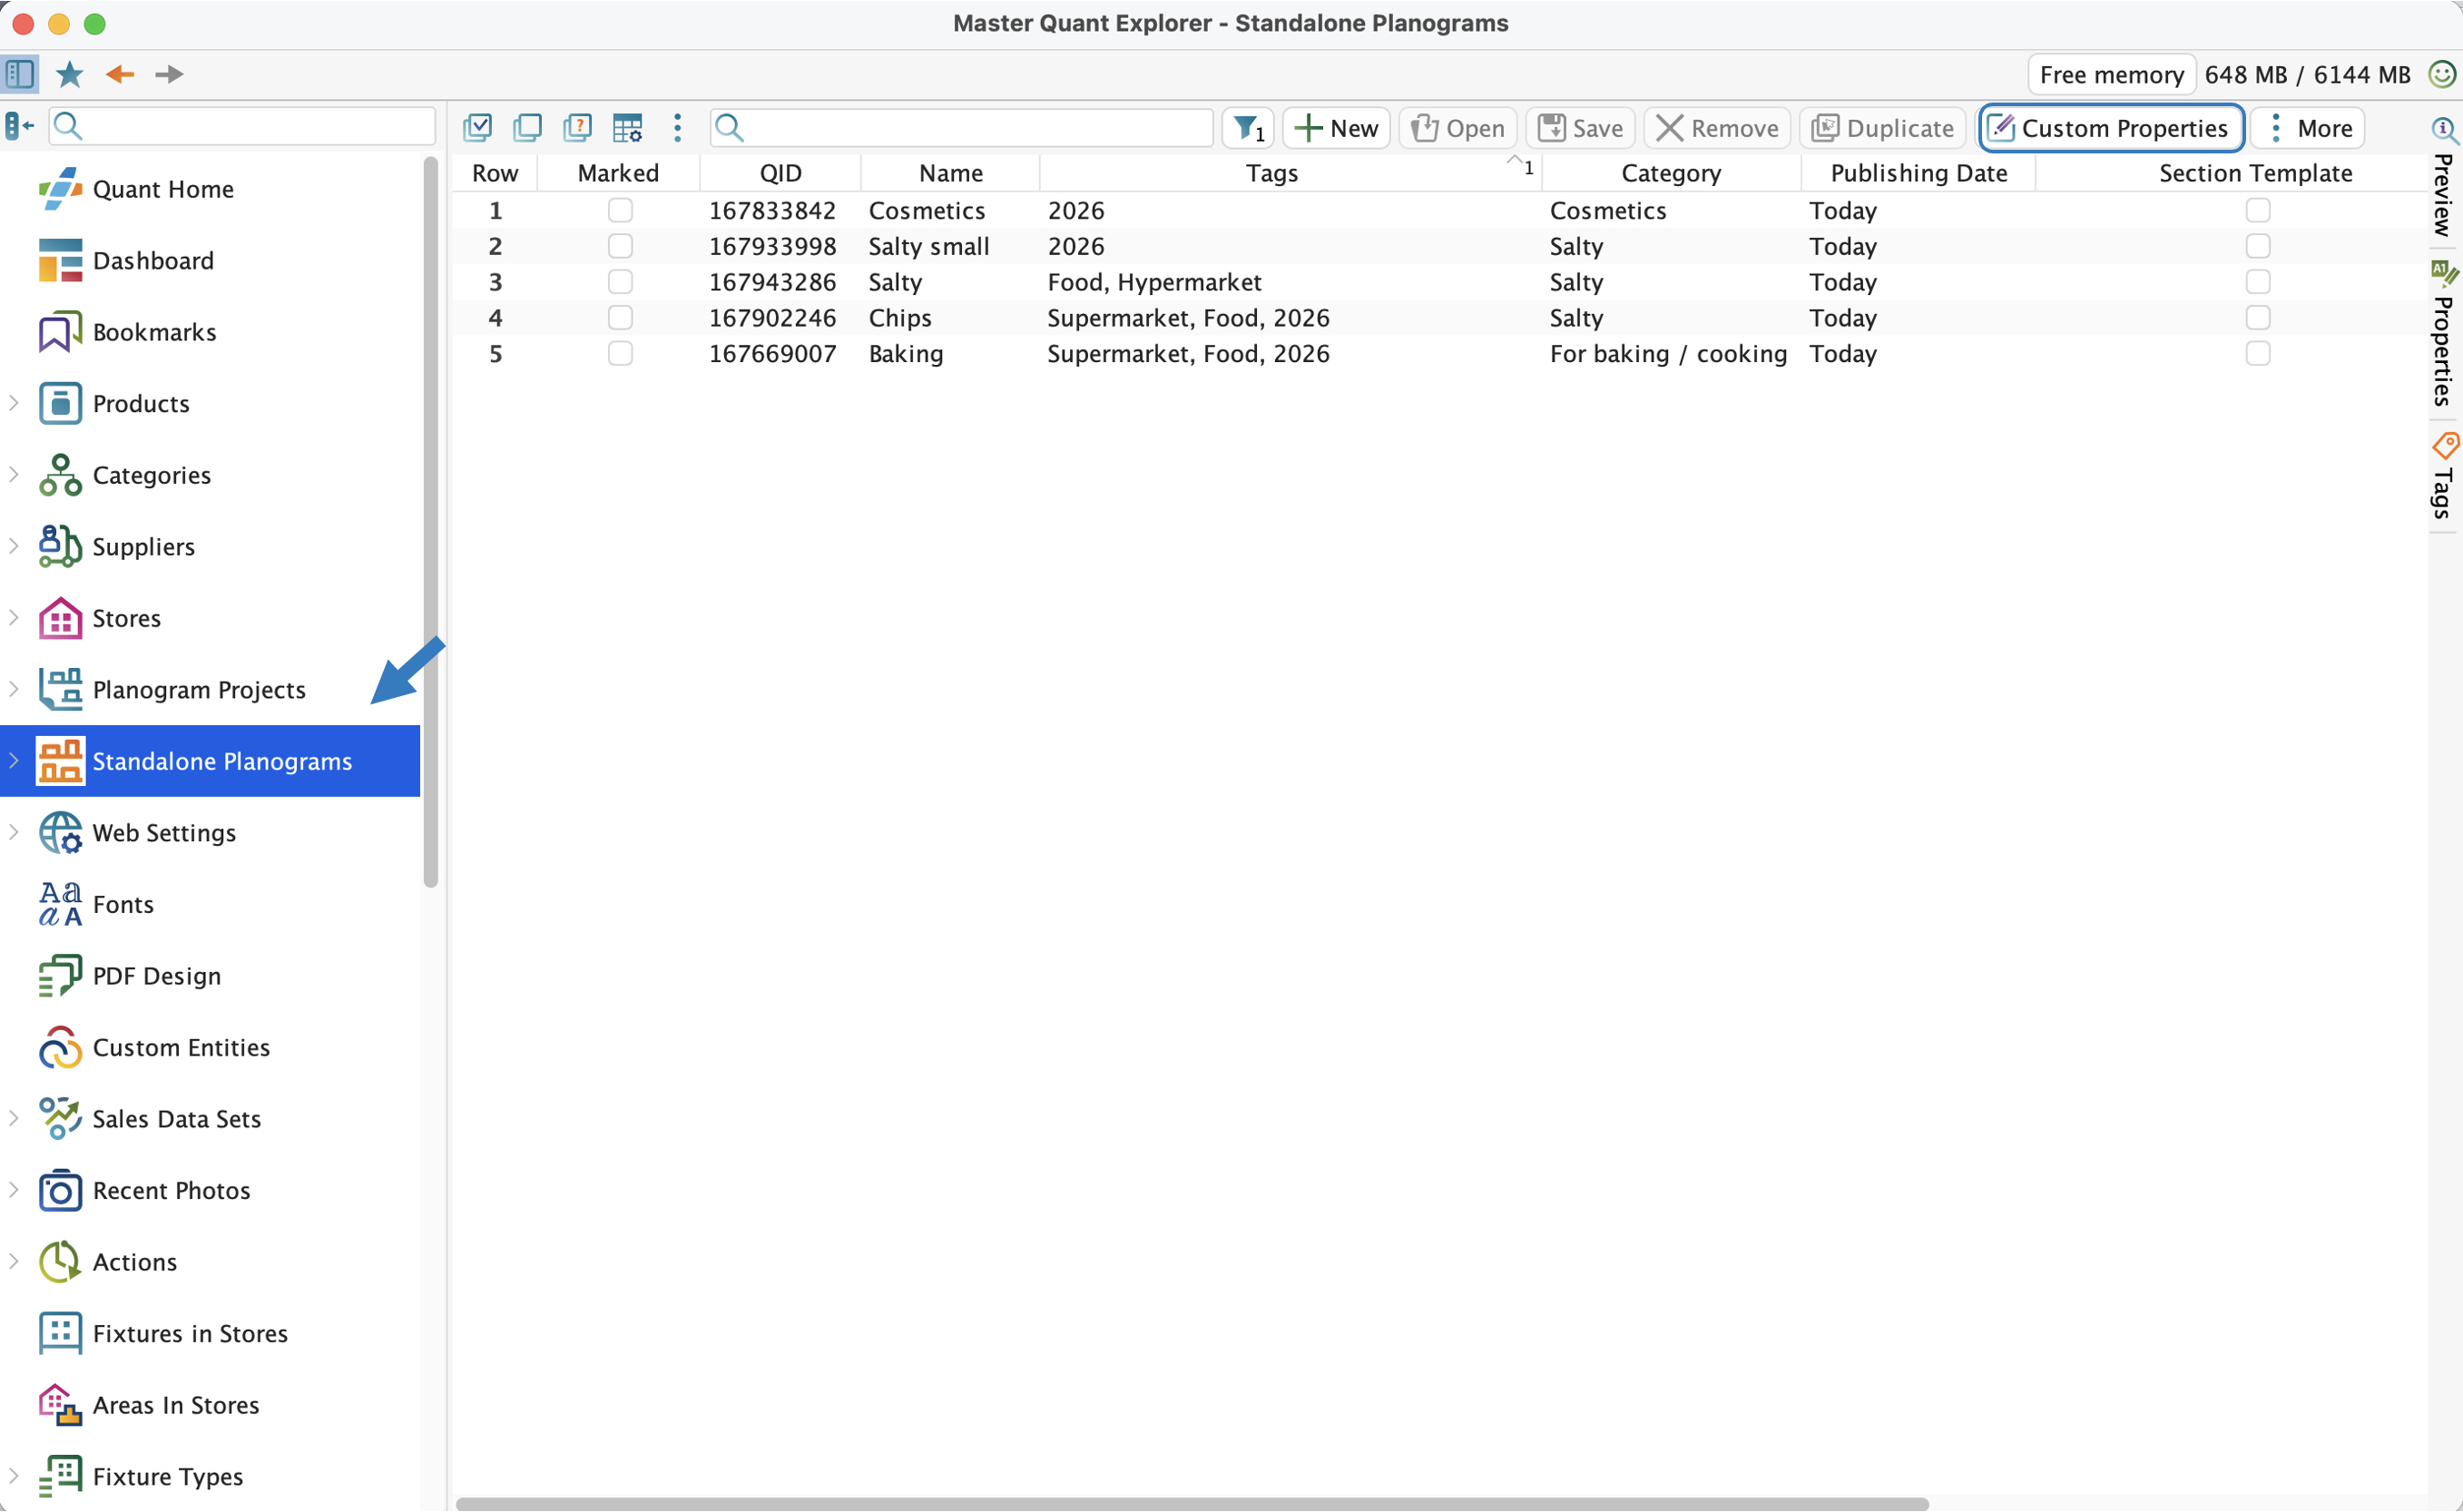Mark the Baking planogram row
This screenshot has height=1512, width=2463.
(620, 354)
